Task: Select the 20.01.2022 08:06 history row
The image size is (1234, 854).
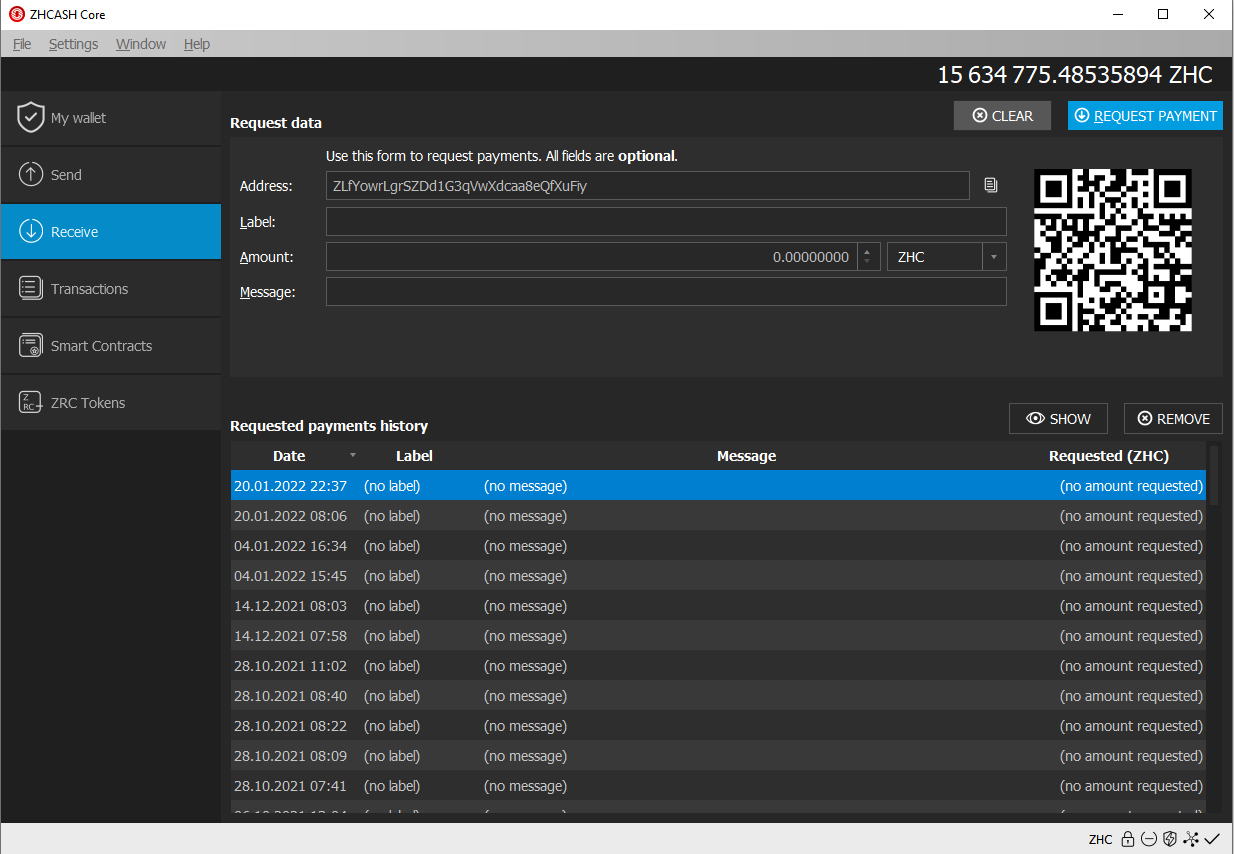Action: pos(718,516)
